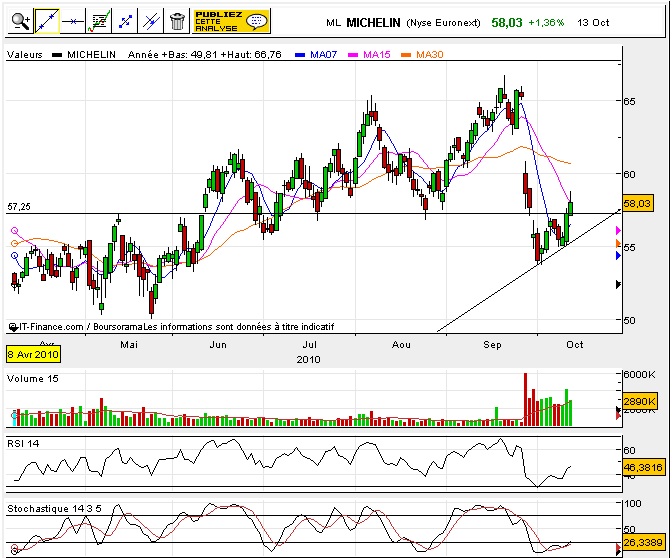
Task: Activate the trend line drawing tool
Action: pyautogui.click(x=46, y=21)
